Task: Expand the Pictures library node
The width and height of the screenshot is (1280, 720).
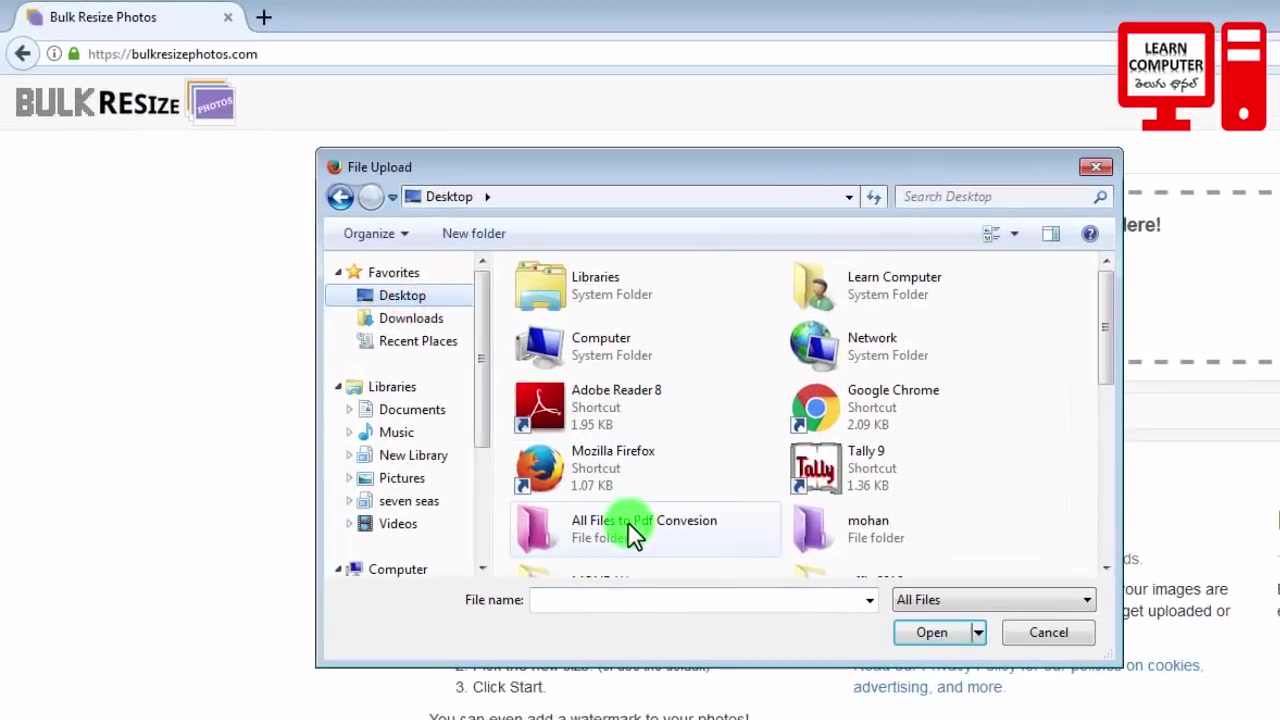Action: click(x=349, y=478)
